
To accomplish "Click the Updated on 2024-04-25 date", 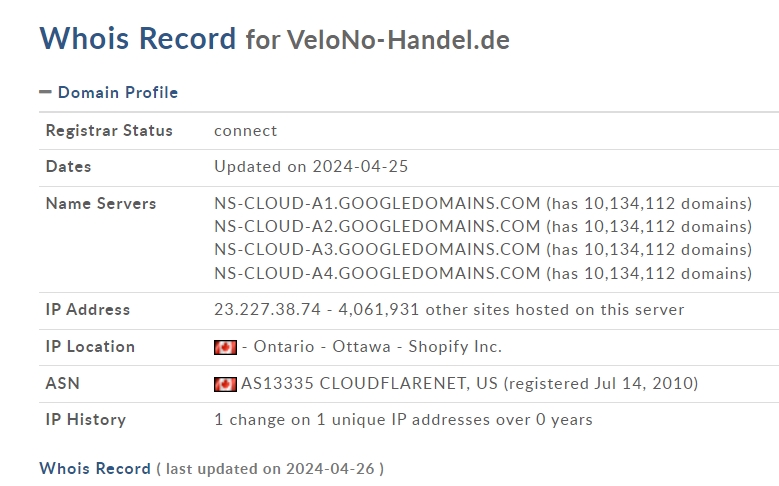I will tap(311, 166).
